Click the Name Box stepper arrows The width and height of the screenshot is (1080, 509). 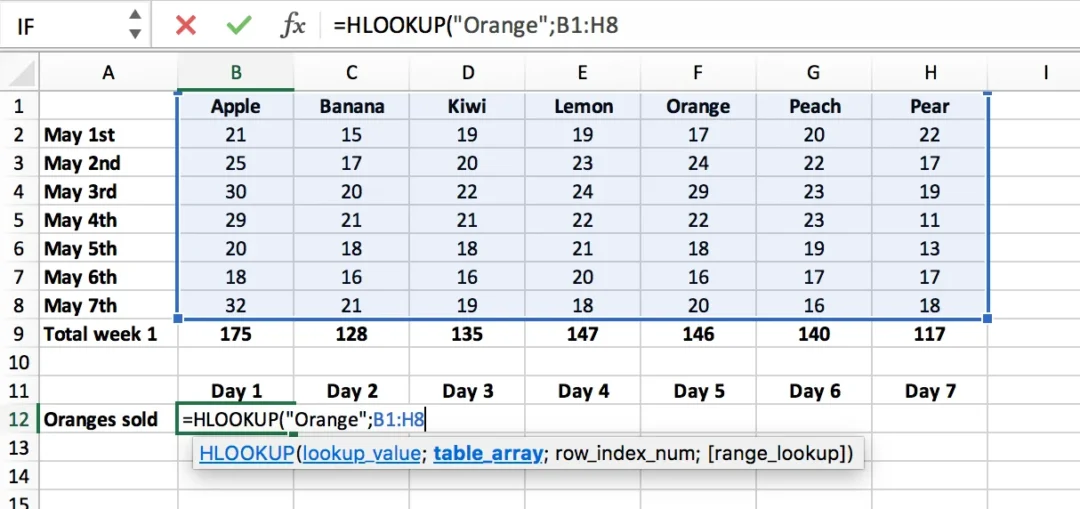135,24
